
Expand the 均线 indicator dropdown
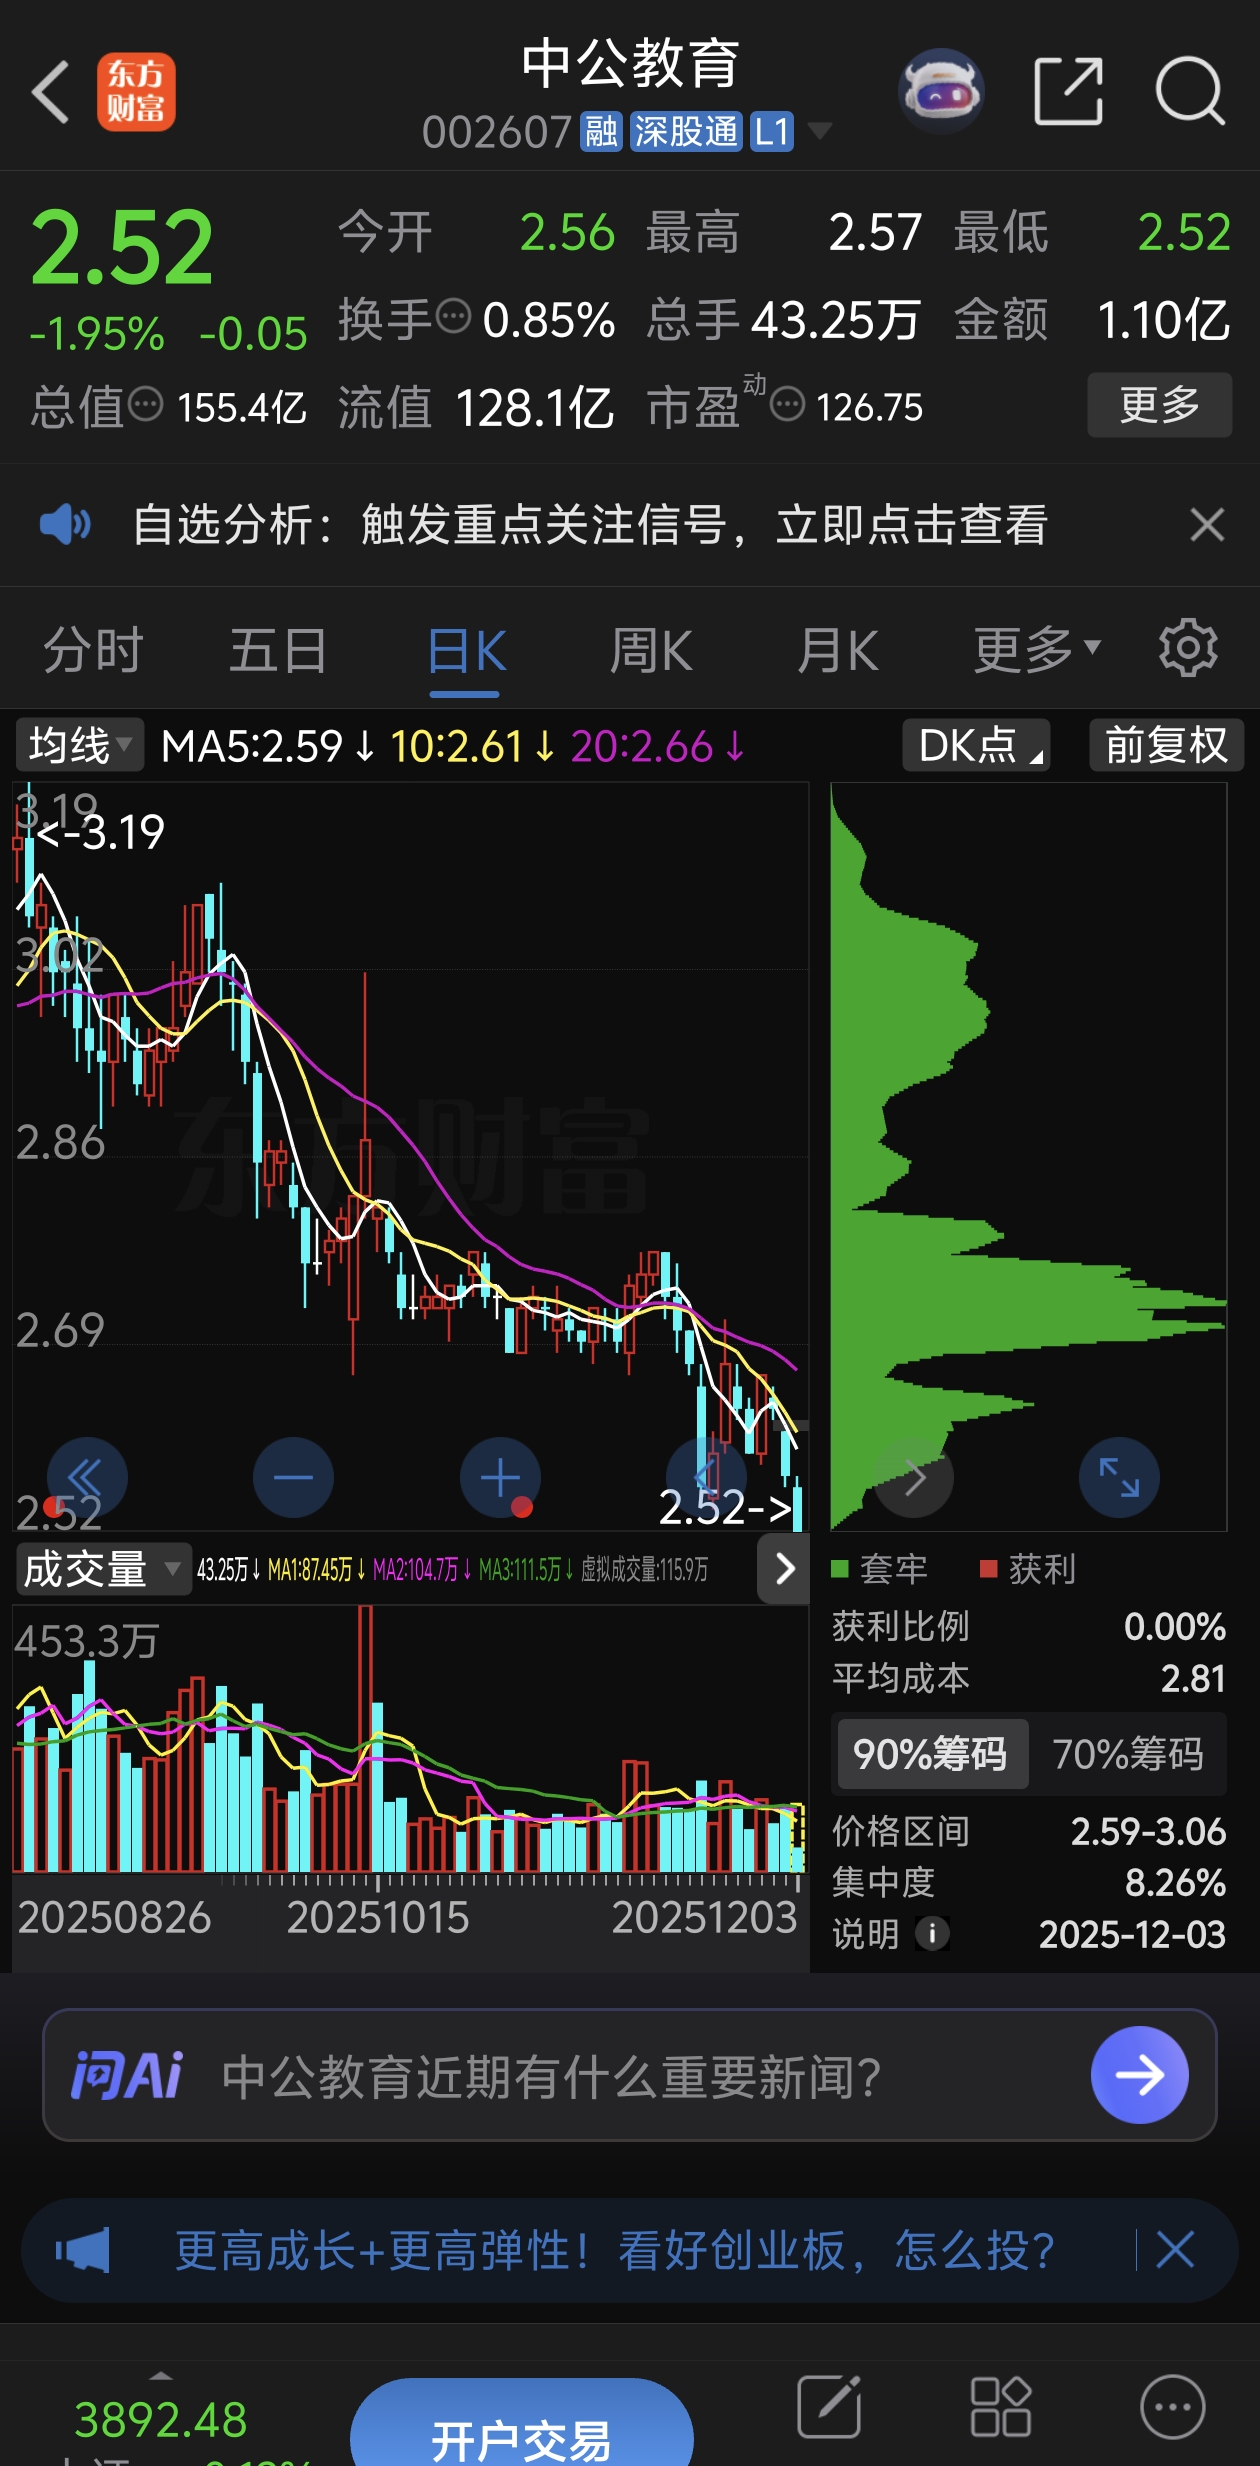[x=80, y=745]
